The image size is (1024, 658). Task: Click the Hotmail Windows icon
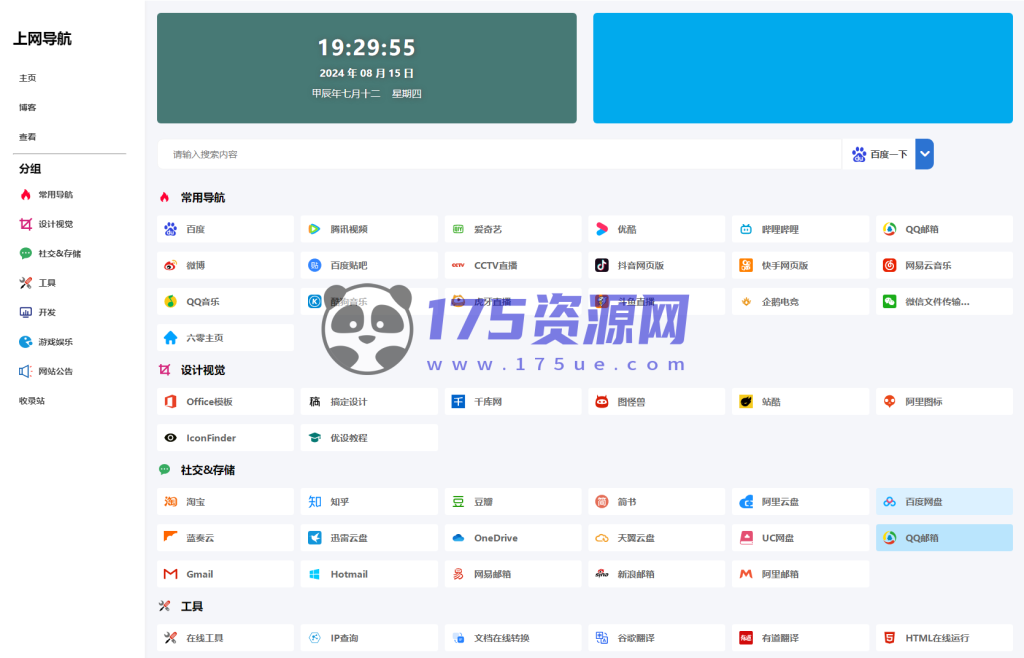click(x=314, y=574)
